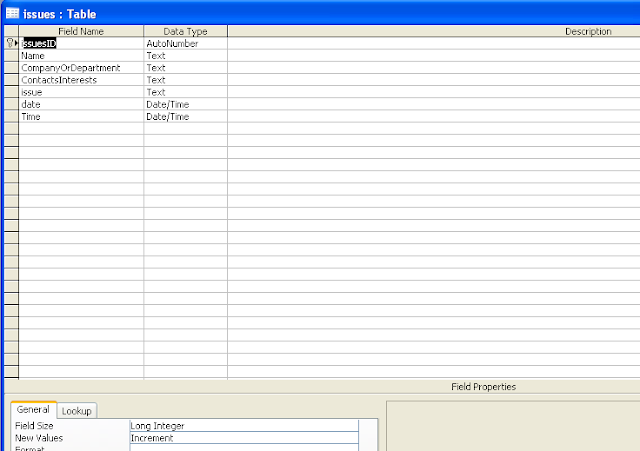Click the row selector for the issue field

pos(11,92)
